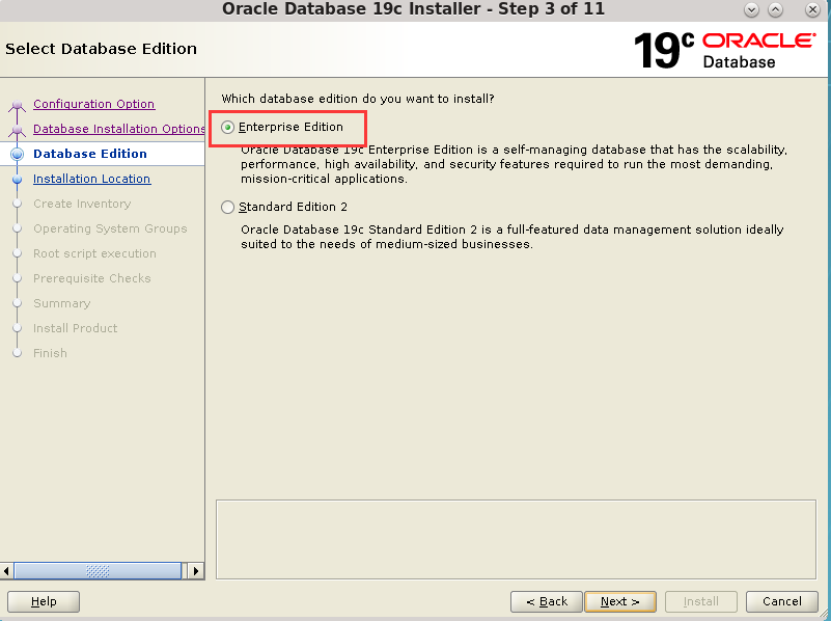Click the right arrow of the sidebar scrollbar
Screen dimensions: 832x621
coord(196,571)
